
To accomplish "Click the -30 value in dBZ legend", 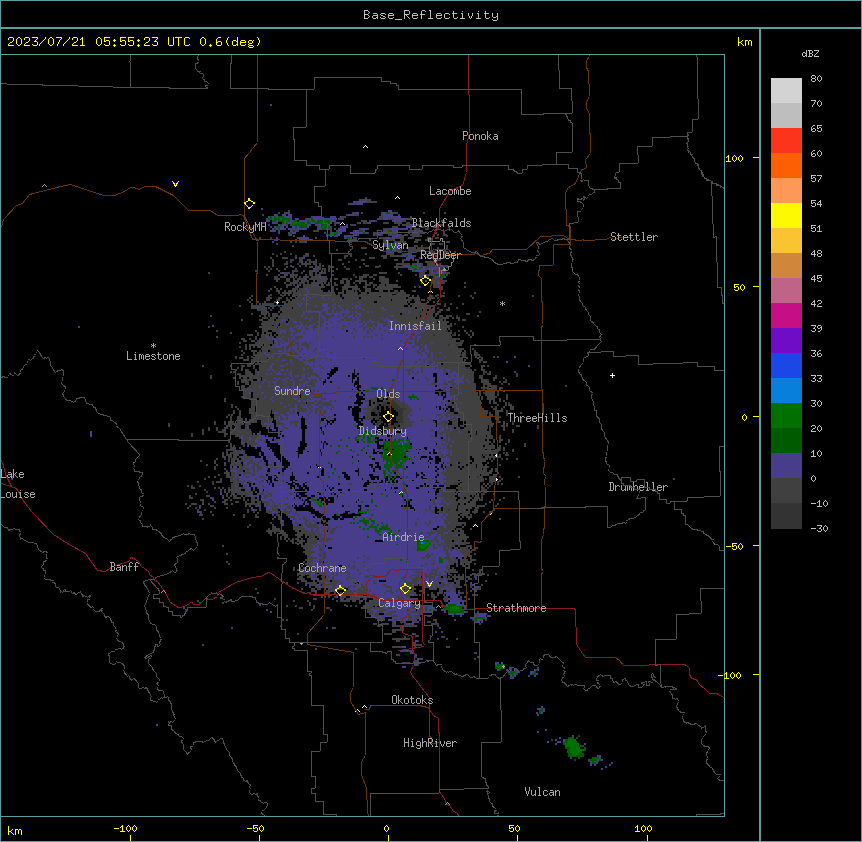I will coord(819,528).
